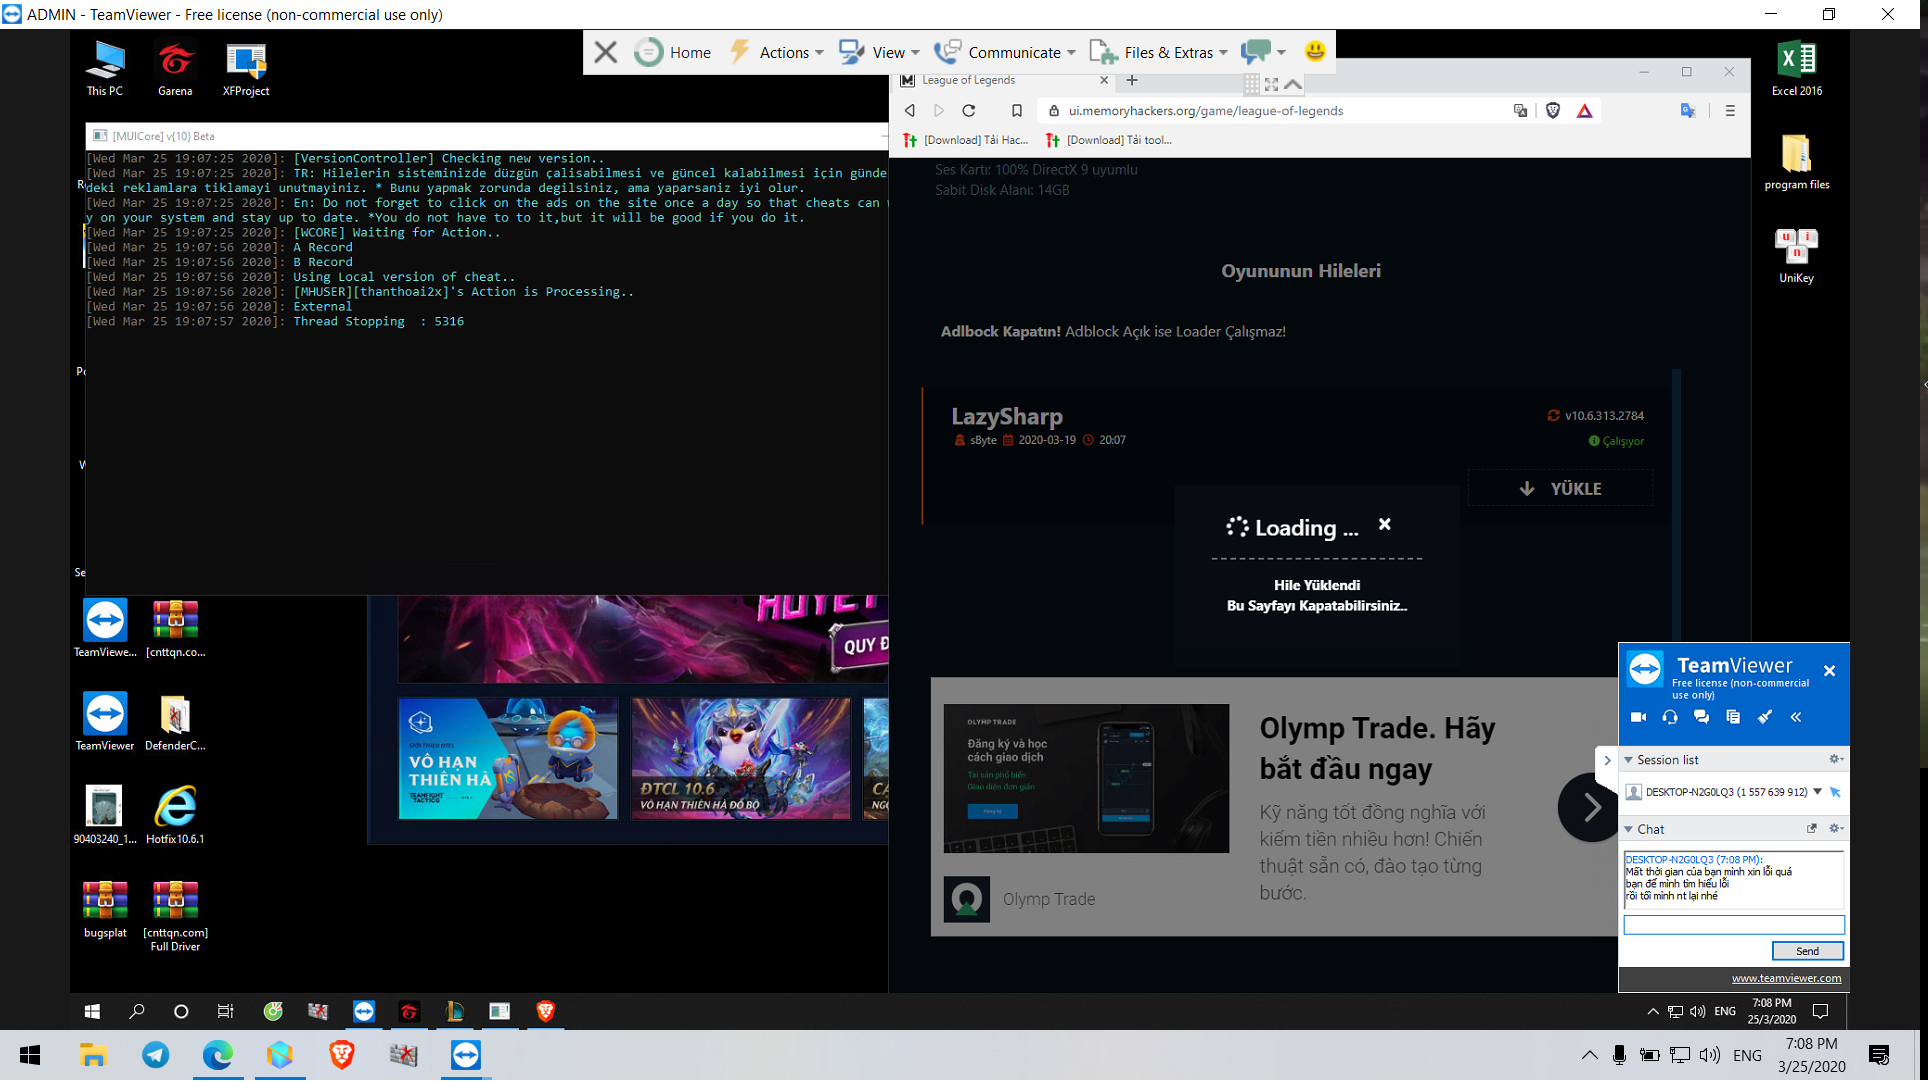This screenshot has width=1928, height=1082.
Task: Close the TeamViewer session with toolbar X
Action: pyautogui.click(x=605, y=52)
